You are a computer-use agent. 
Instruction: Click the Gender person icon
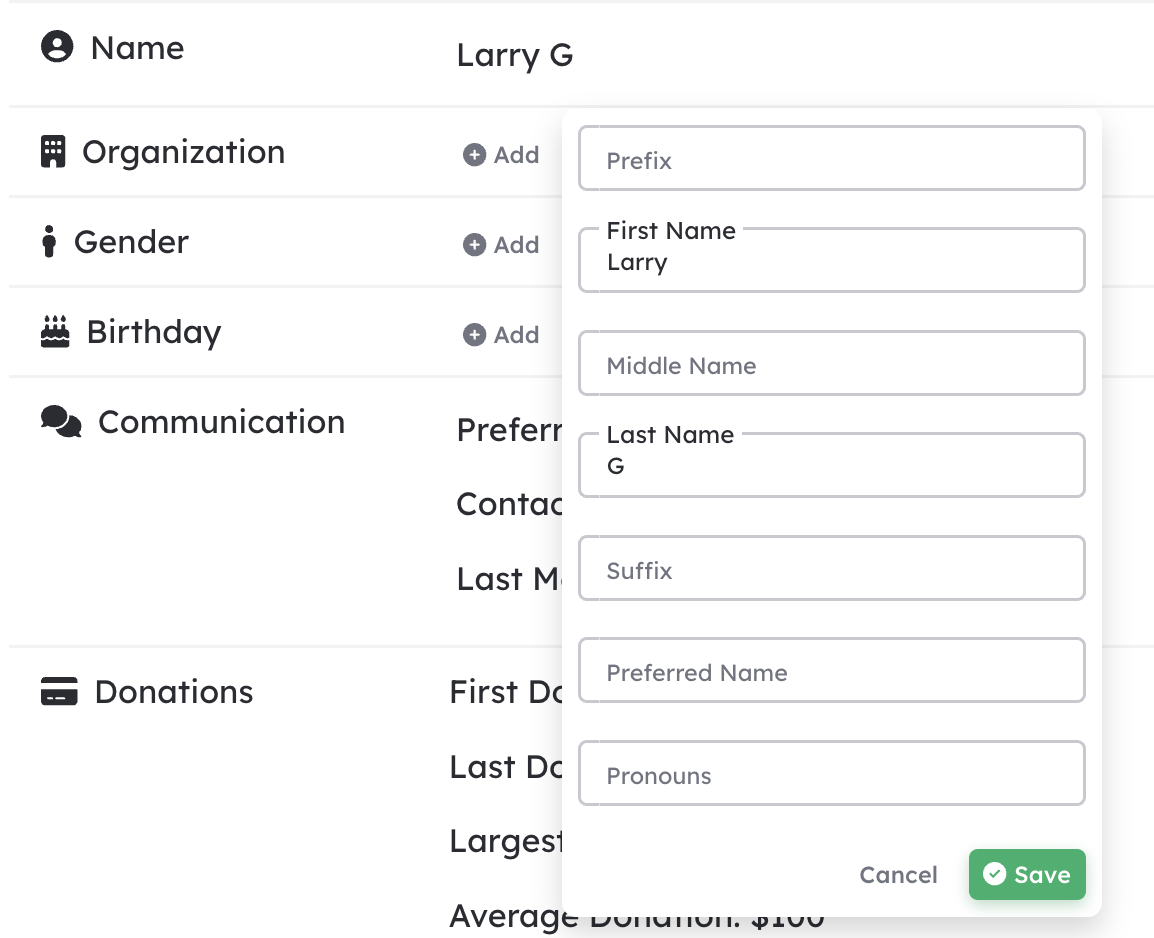coord(49,241)
